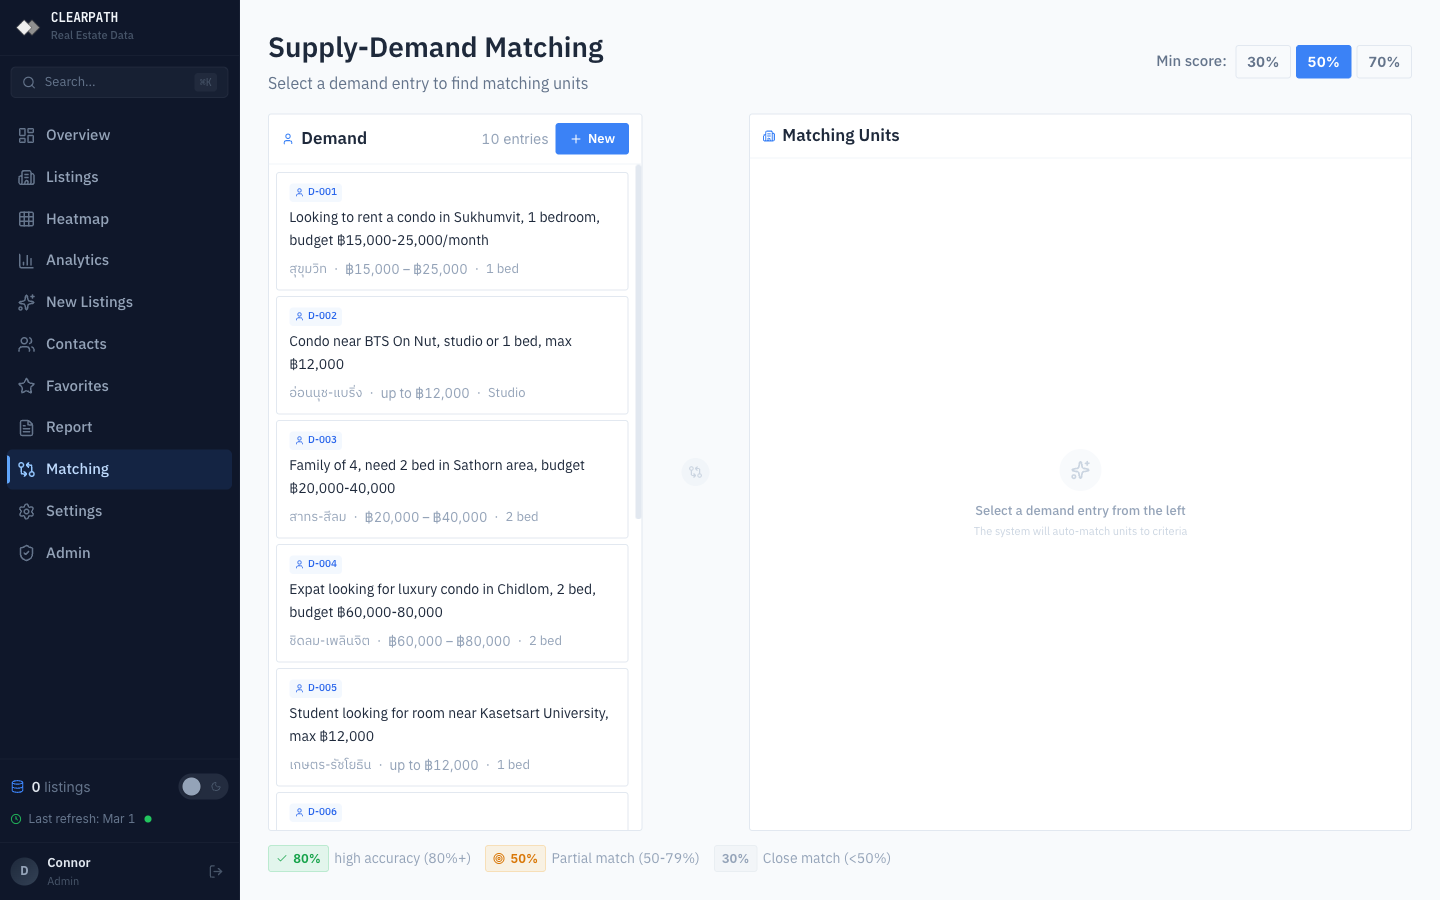Viewport: 1440px width, 900px height.
Task: Toggle the dark mode switch
Action: pos(203,787)
